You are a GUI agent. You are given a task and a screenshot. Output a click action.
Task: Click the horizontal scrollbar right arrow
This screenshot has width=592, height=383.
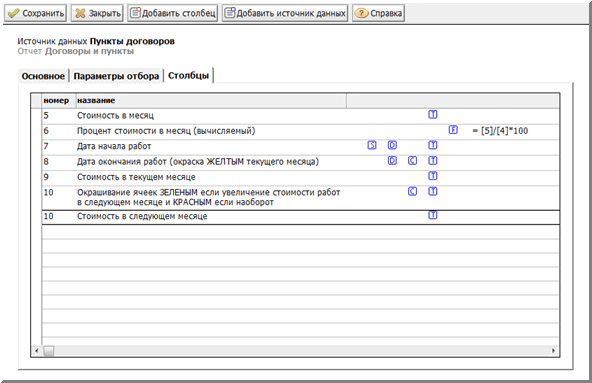(553, 351)
